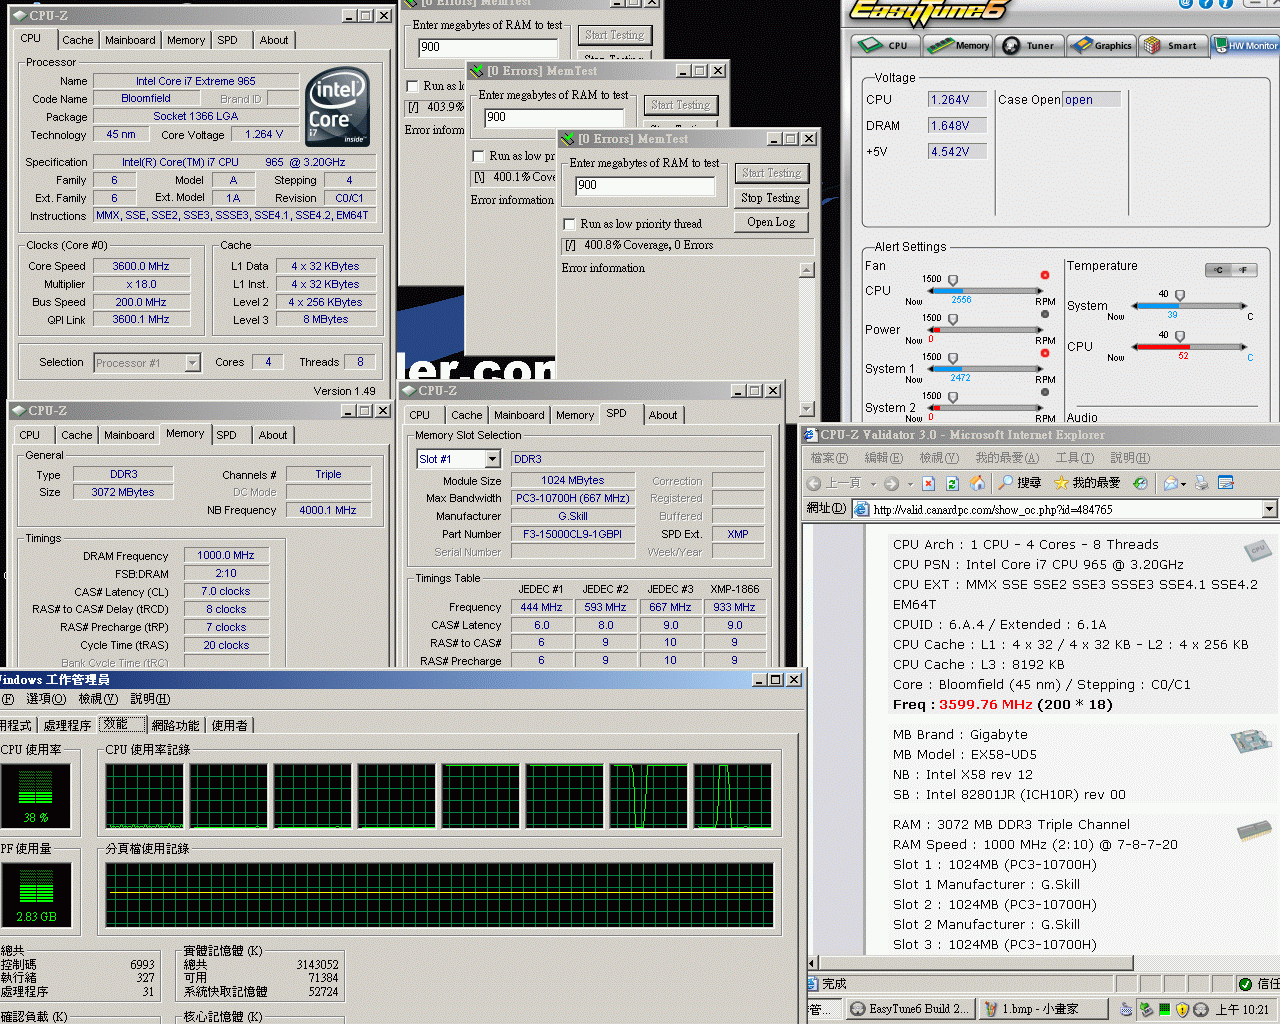Switch to Smart tab in EasyTune6
The height and width of the screenshot is (1024, 1280).
(1172, 45)
